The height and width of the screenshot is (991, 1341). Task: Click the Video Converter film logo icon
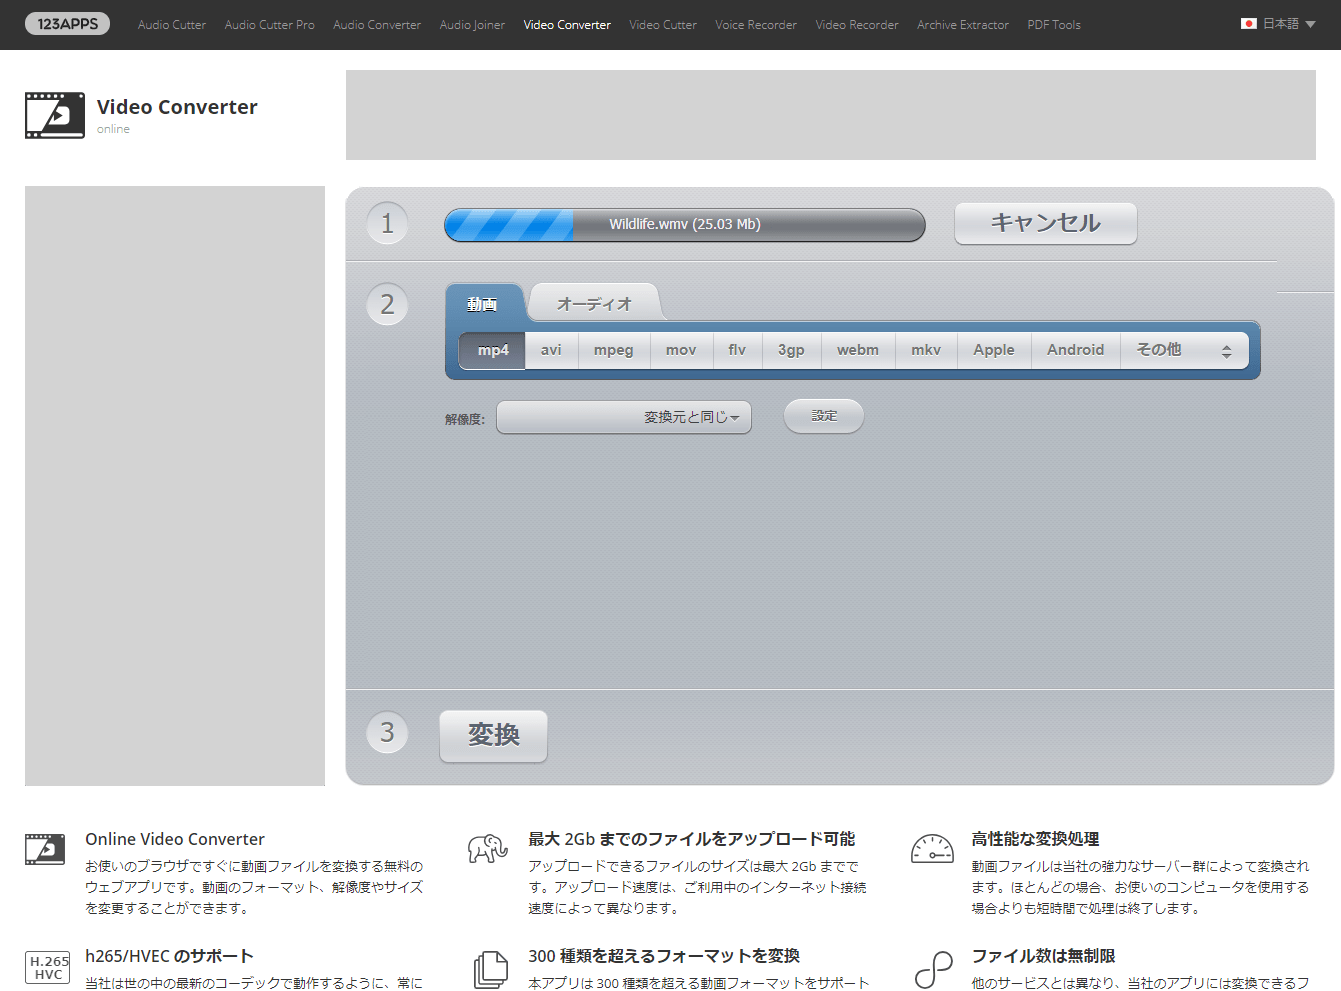point(55,115)
